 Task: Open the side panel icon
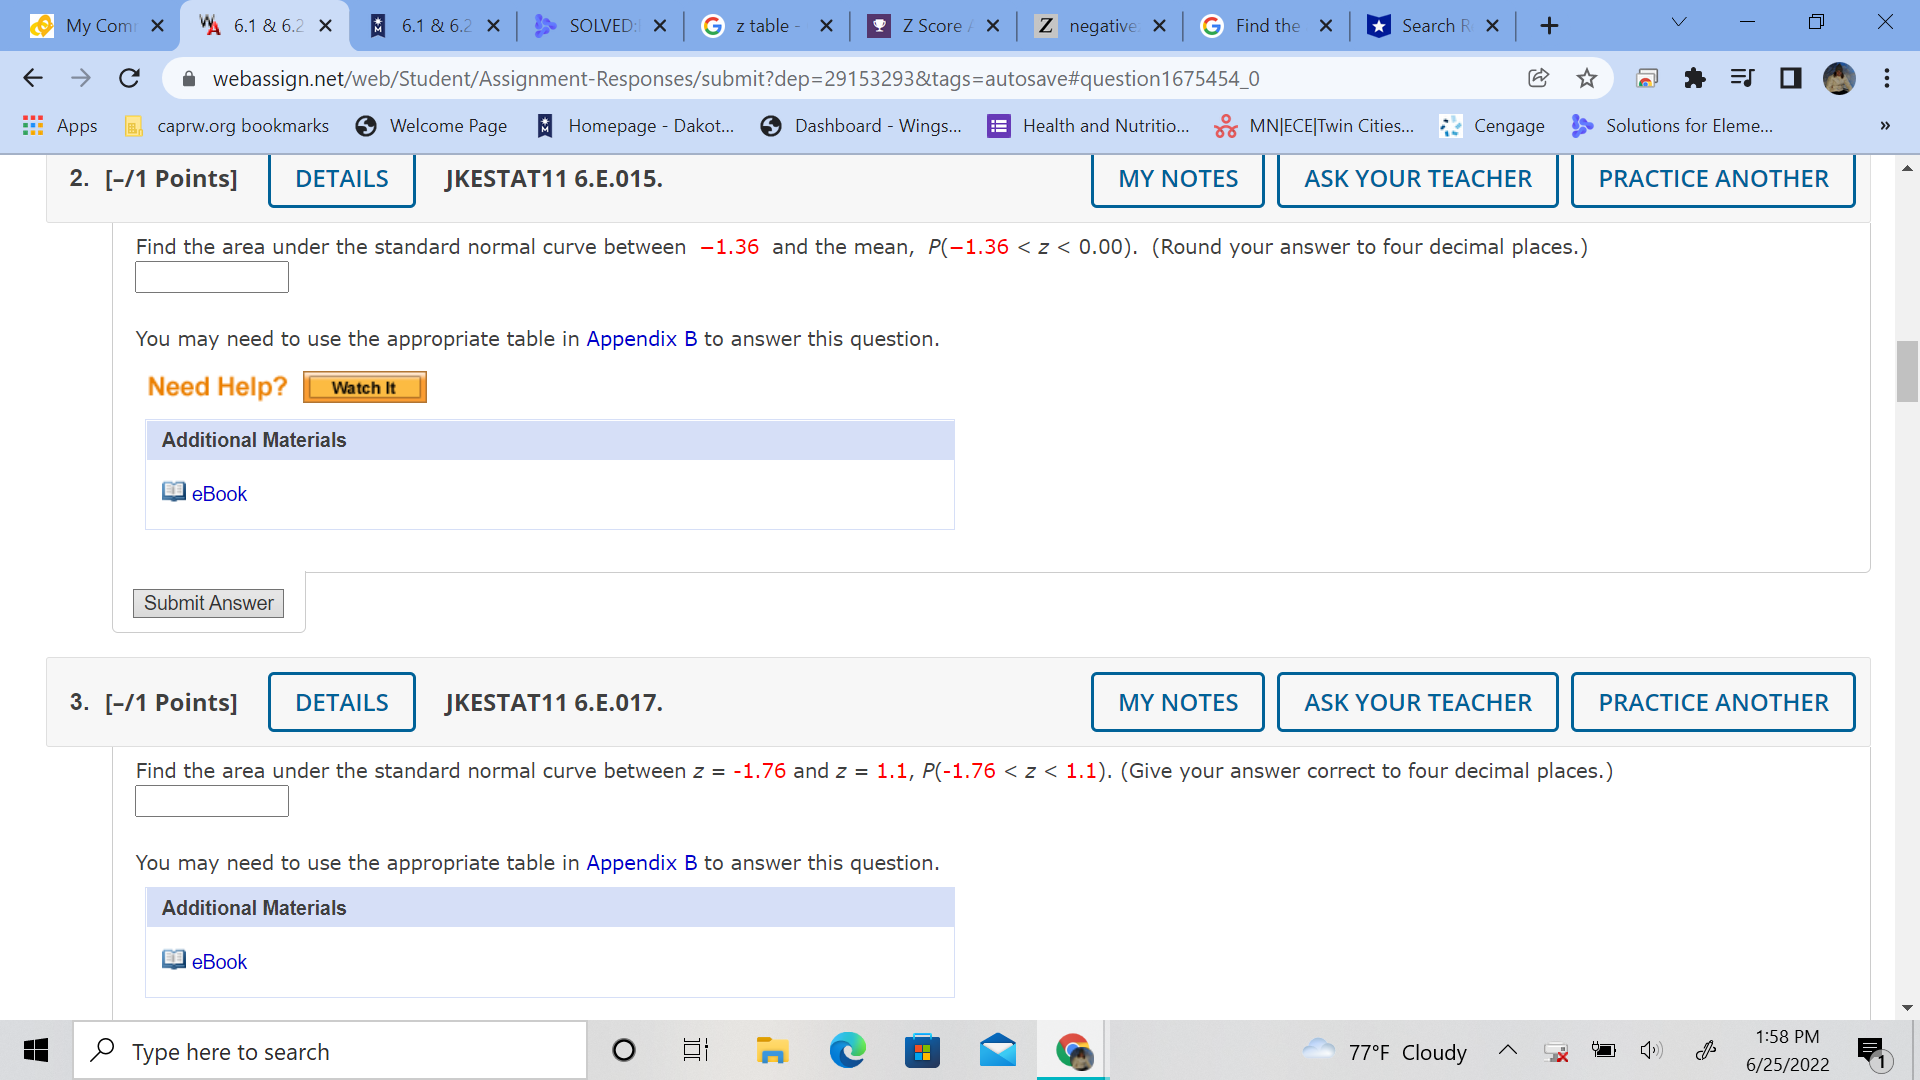pyautogui.click(x=1790, y=78)
